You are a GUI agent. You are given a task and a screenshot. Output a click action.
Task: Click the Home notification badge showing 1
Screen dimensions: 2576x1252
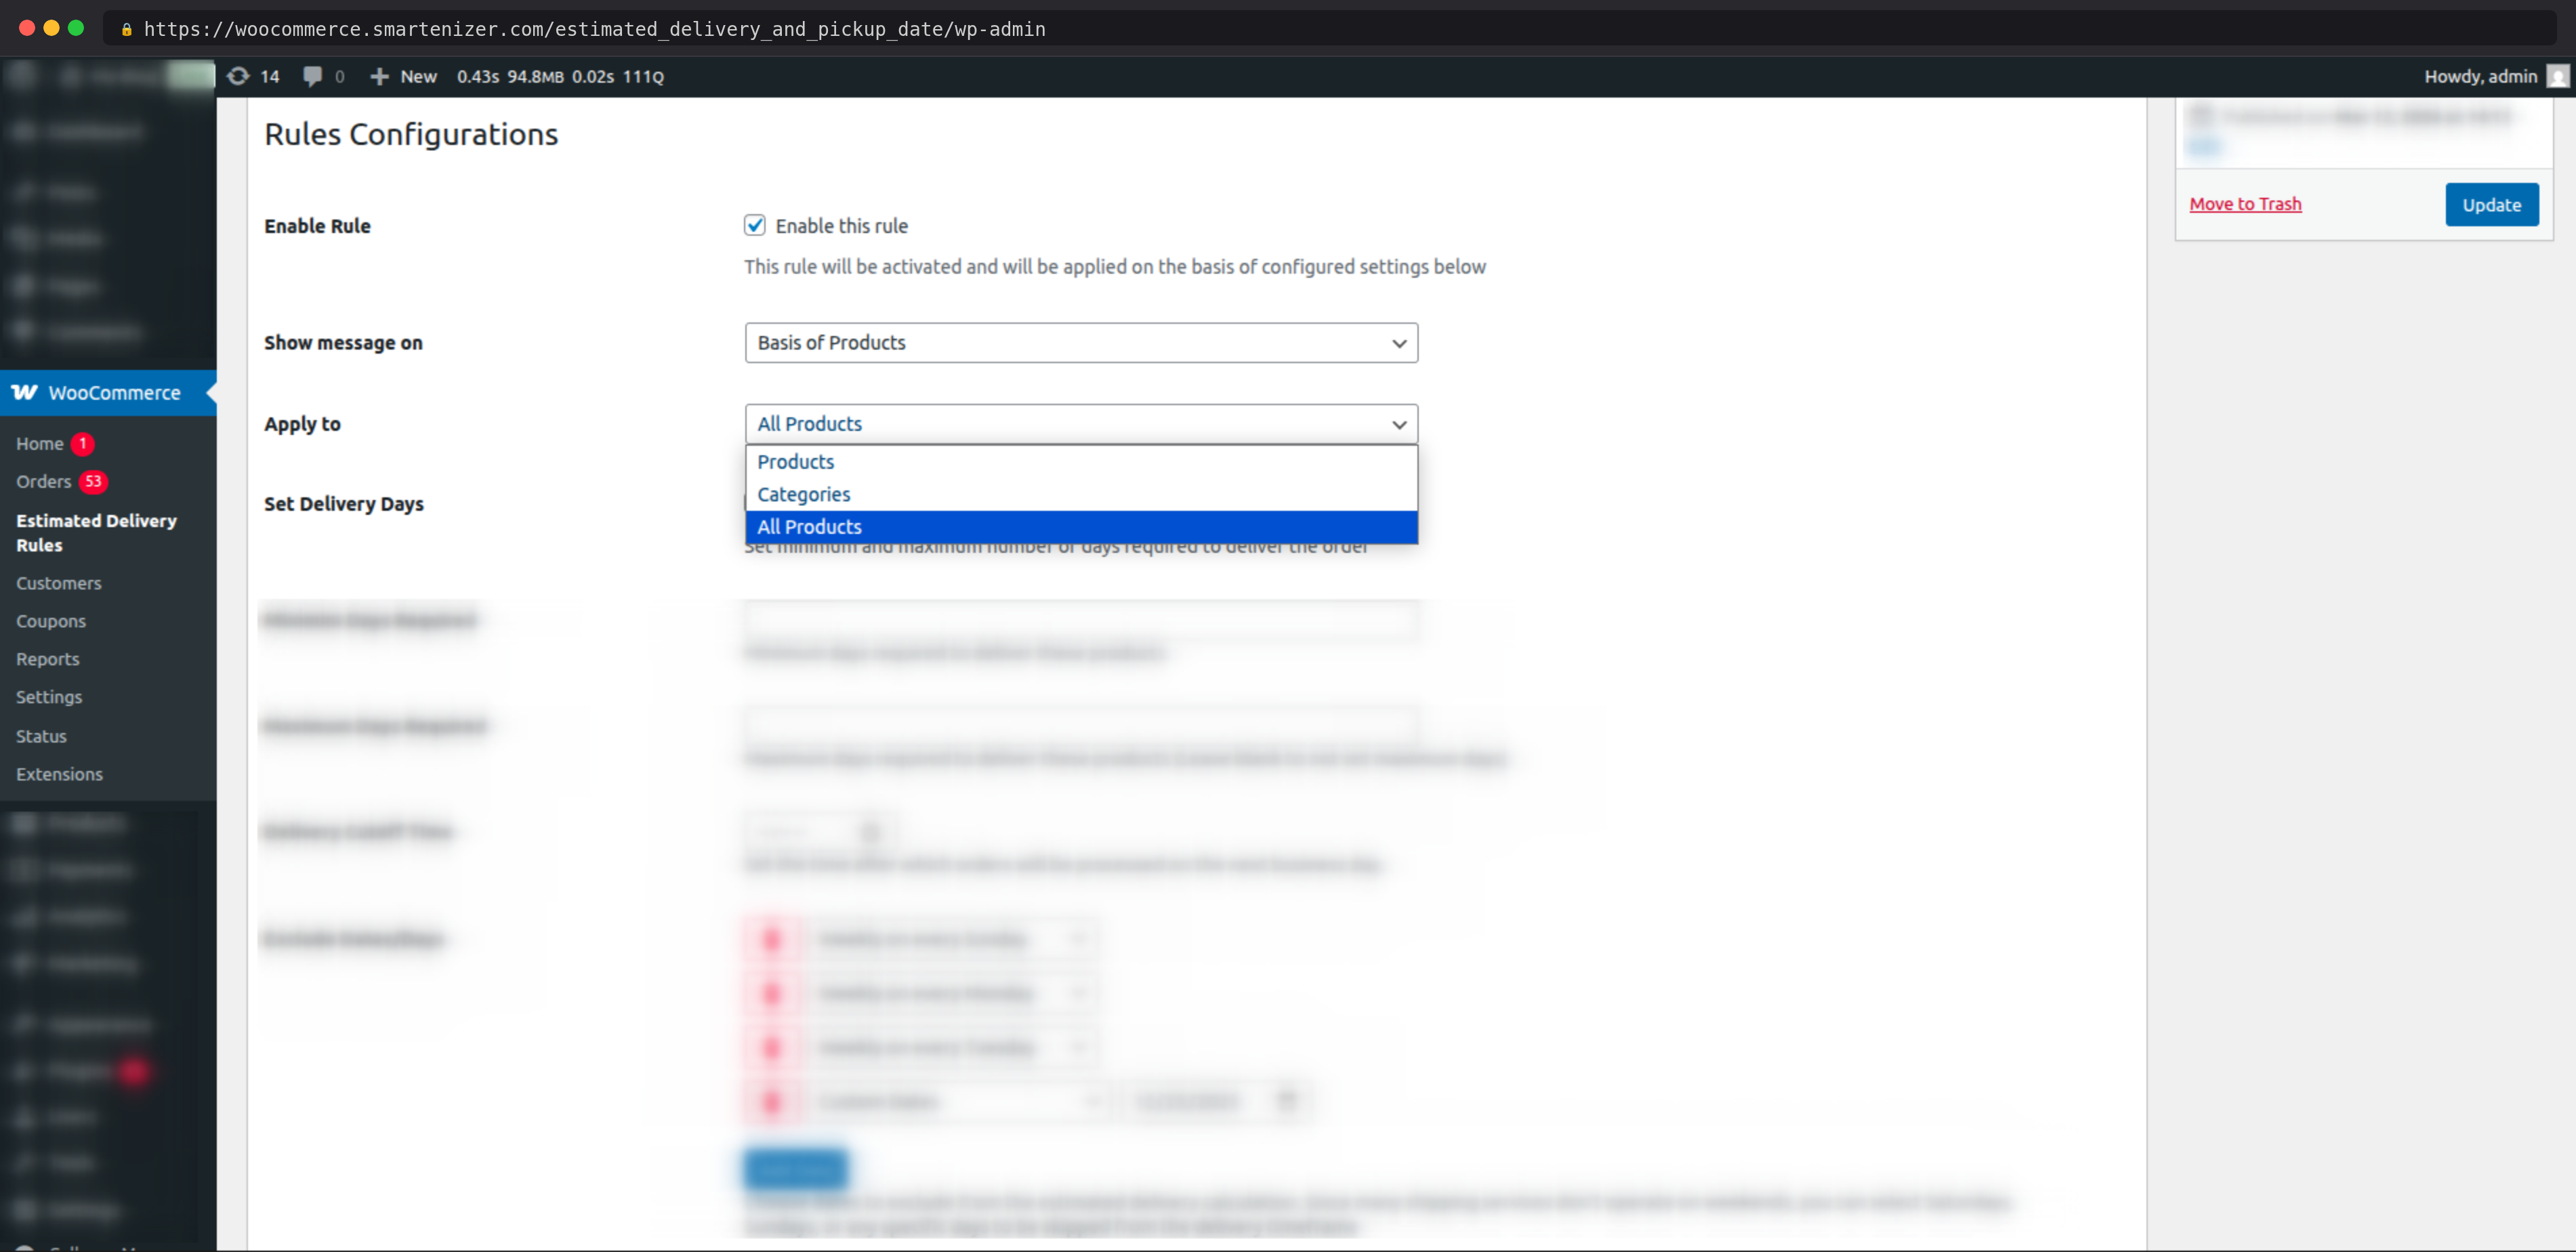click(83, 443)
